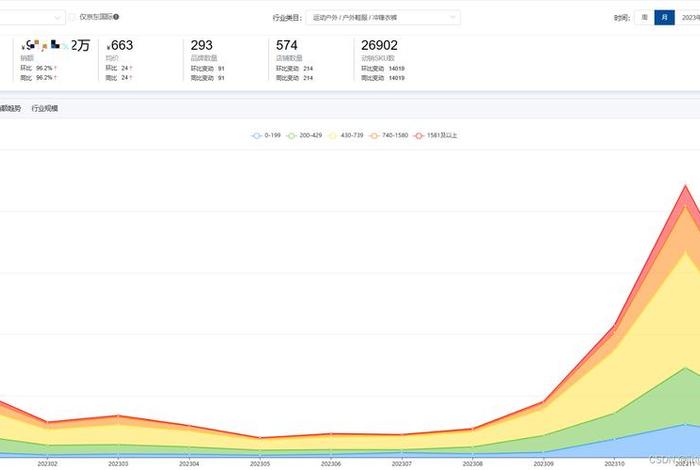Toggle the 430-739 legend series
This screenshot has height=470, width=700.
(346, 135)
